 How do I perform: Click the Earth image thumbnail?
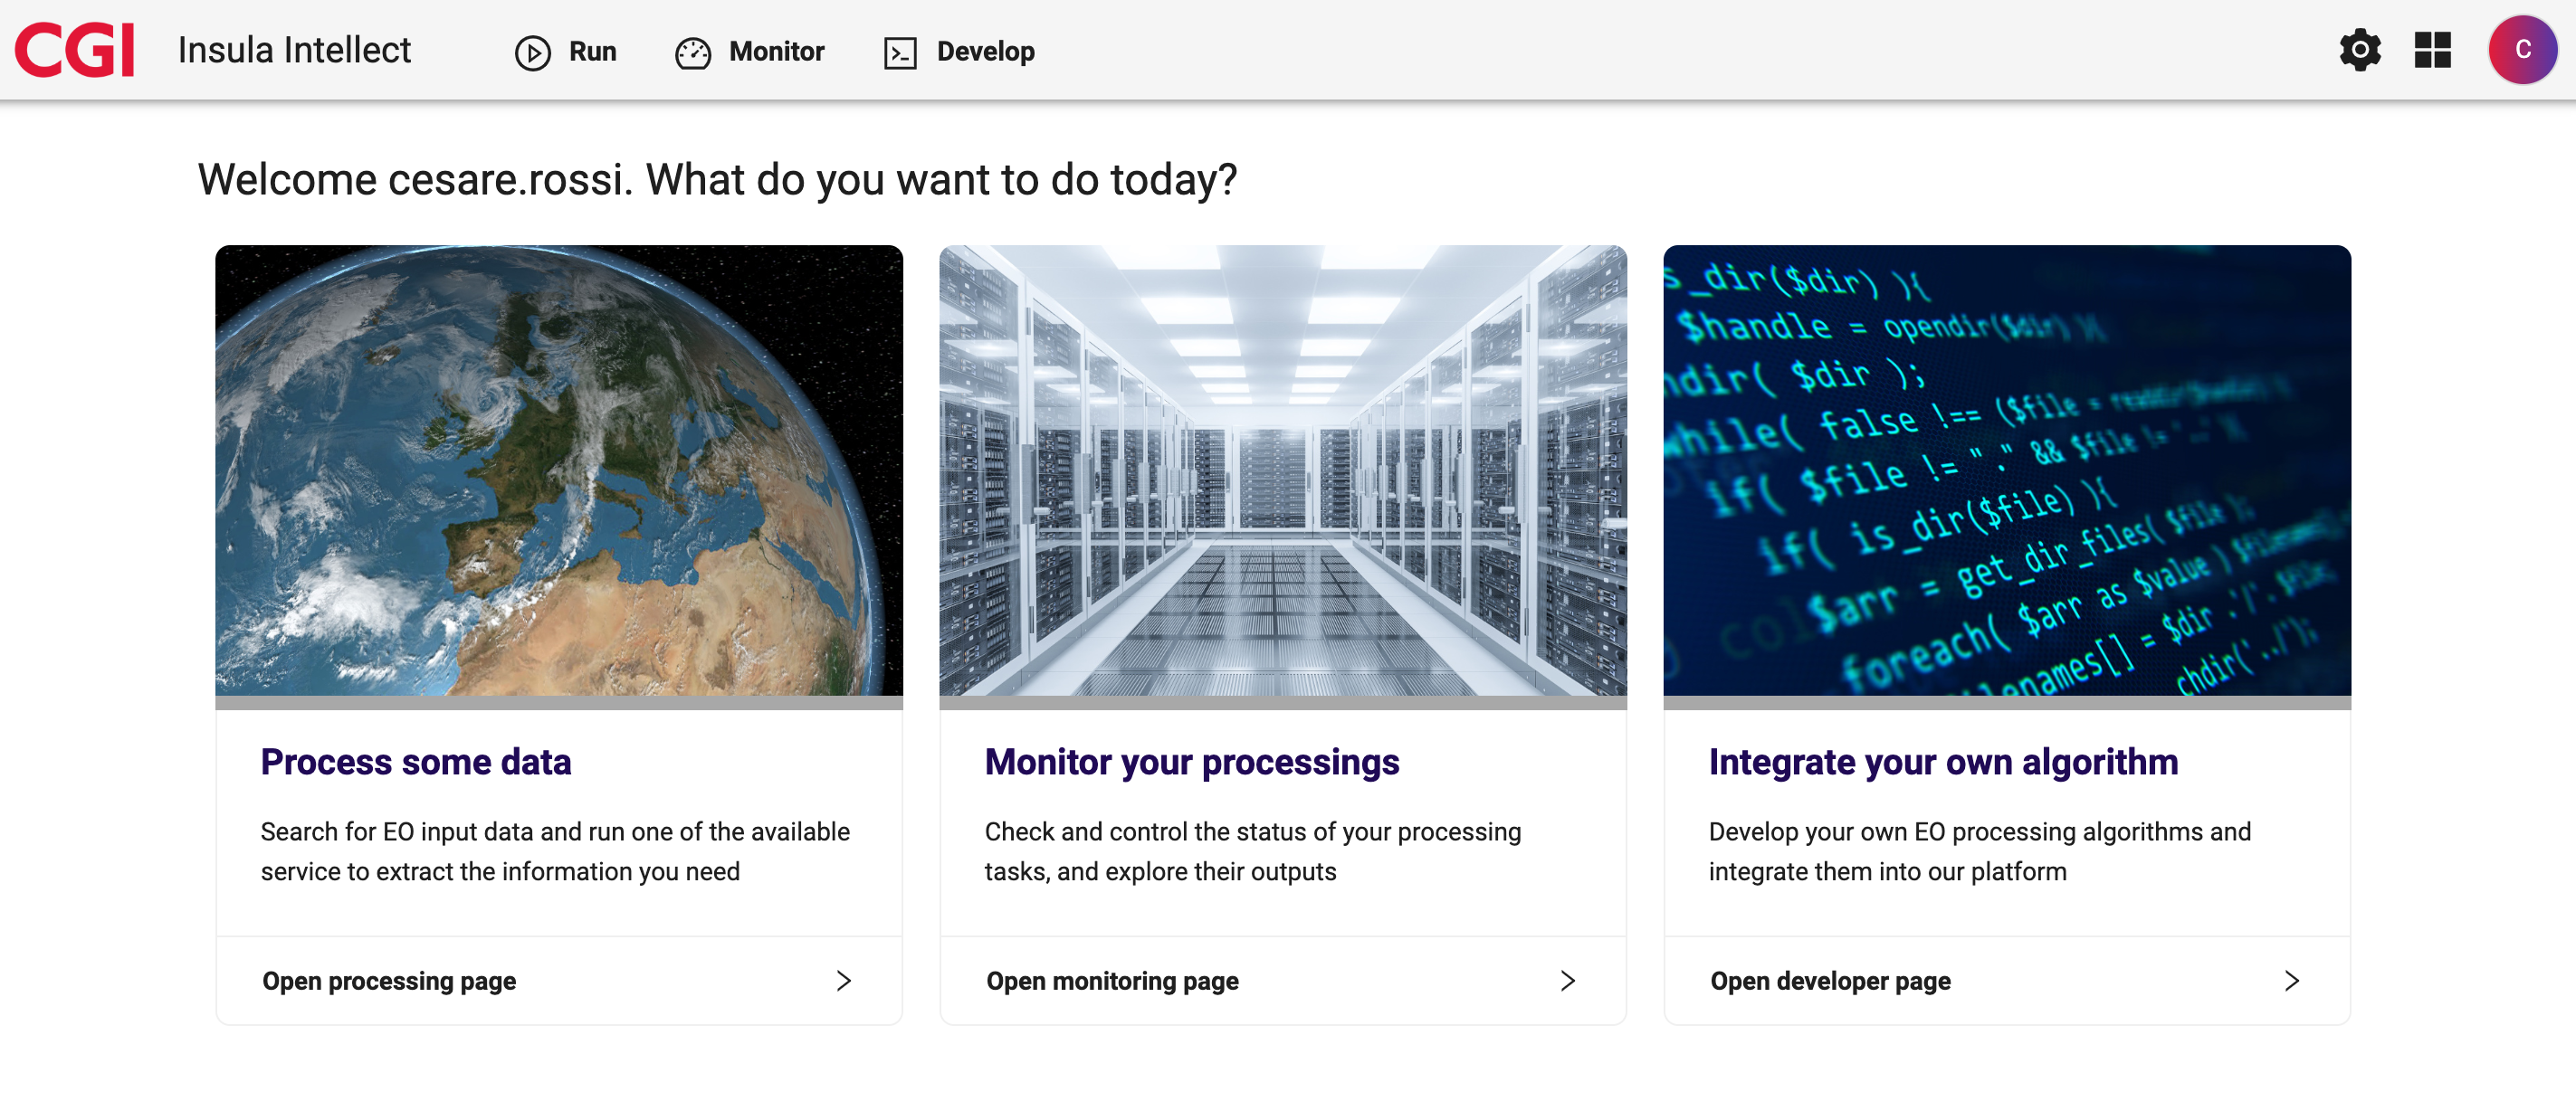(559, 471)
